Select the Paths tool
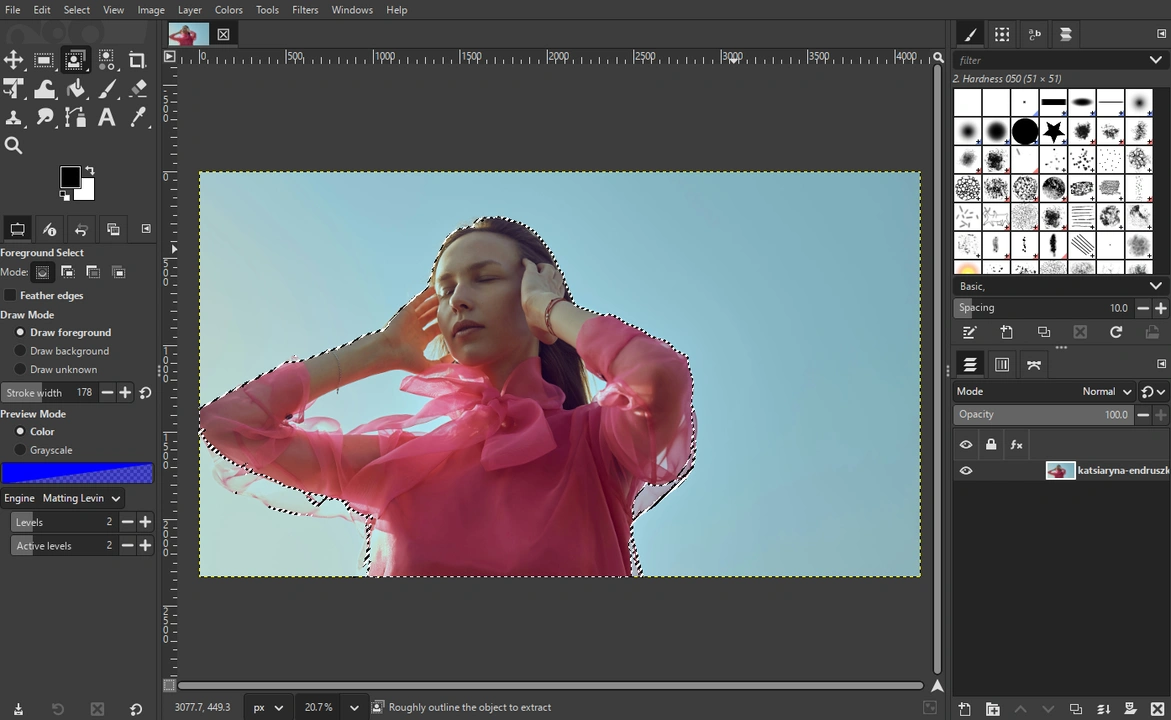Screen dimensions: 1171x720 point(75,117)
